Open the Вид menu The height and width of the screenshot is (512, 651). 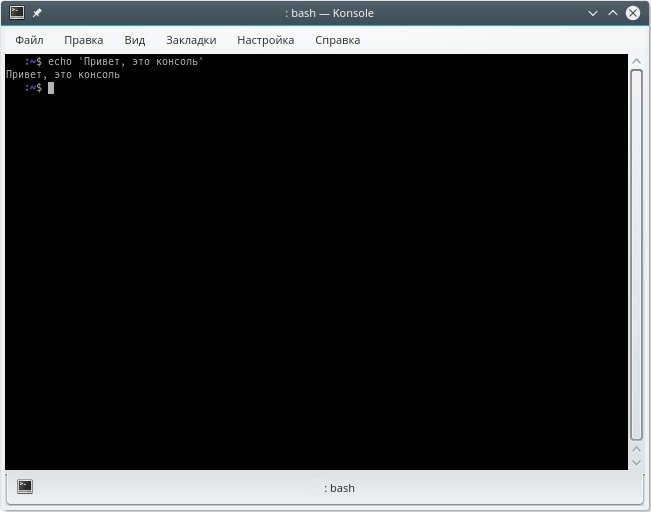[x=135, y=40]
